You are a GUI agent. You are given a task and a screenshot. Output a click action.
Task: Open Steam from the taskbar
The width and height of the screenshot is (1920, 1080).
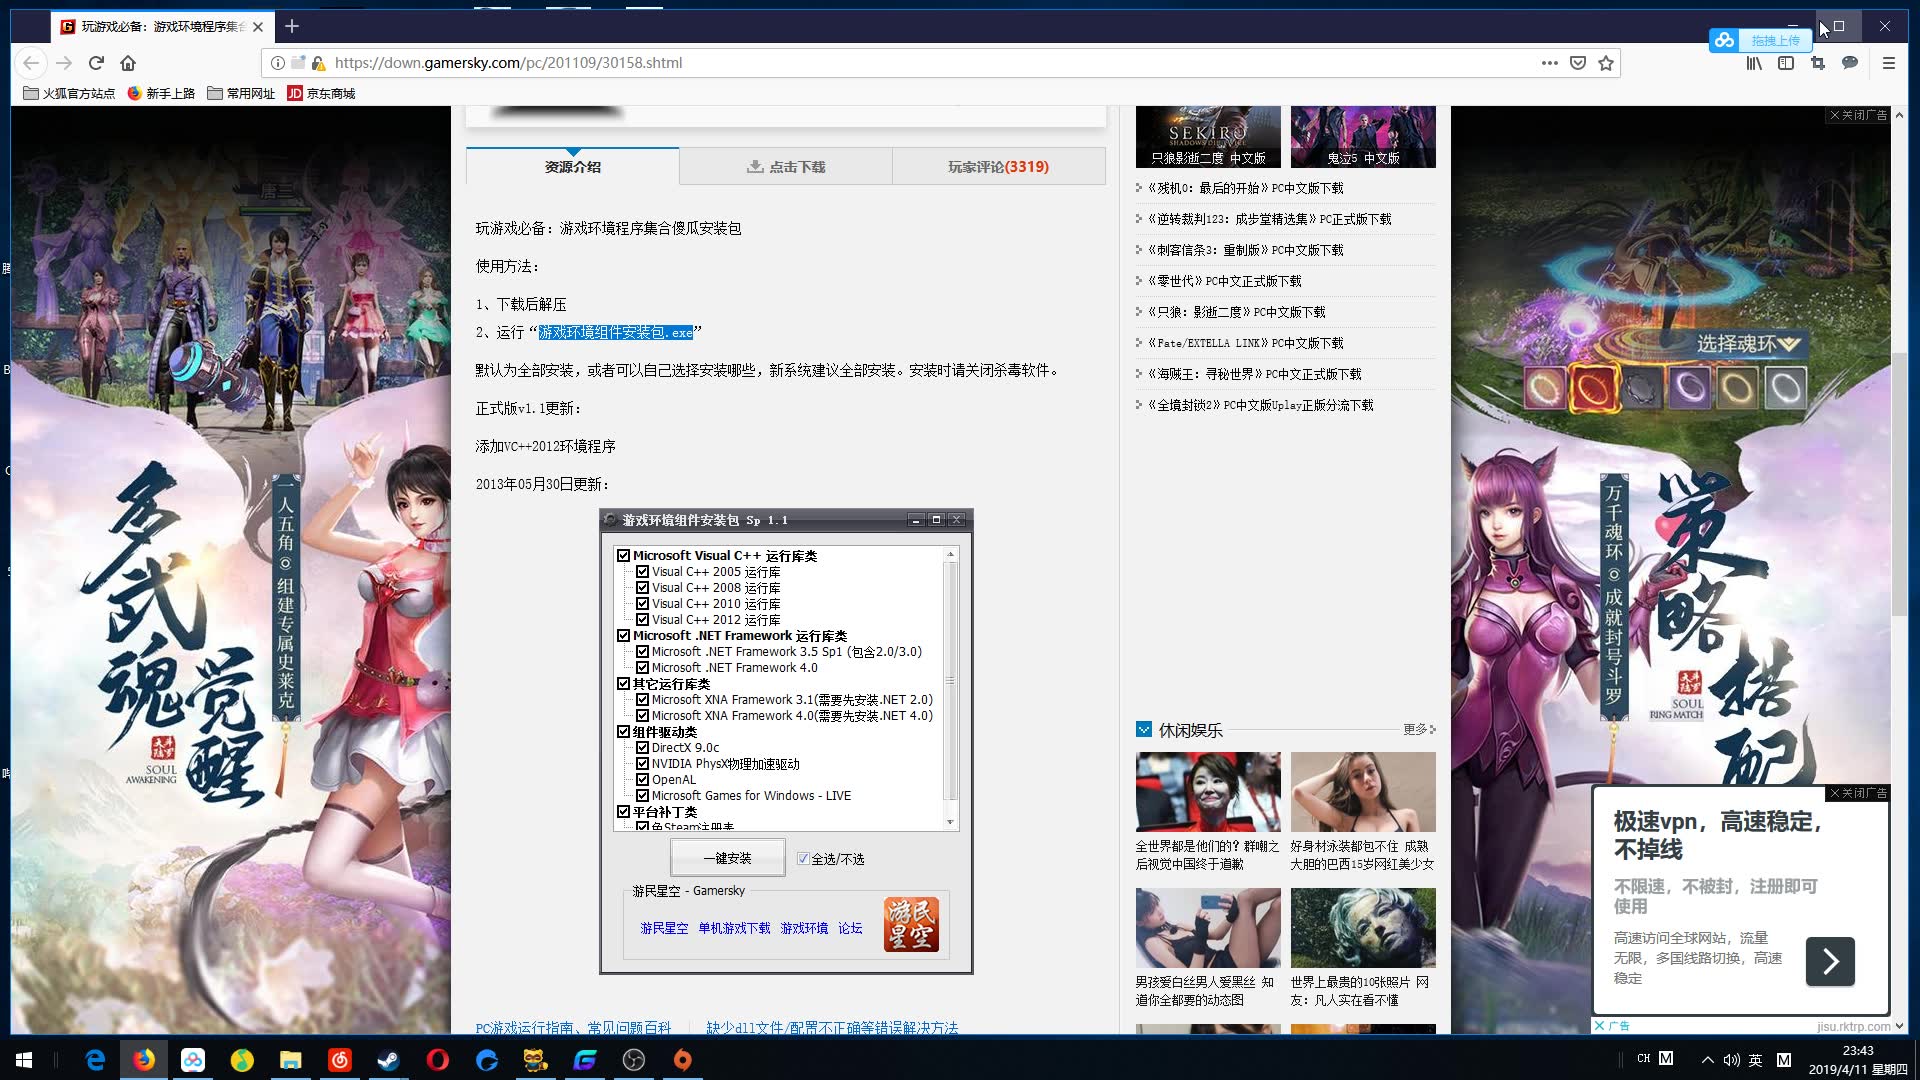tap(388, 1060)
